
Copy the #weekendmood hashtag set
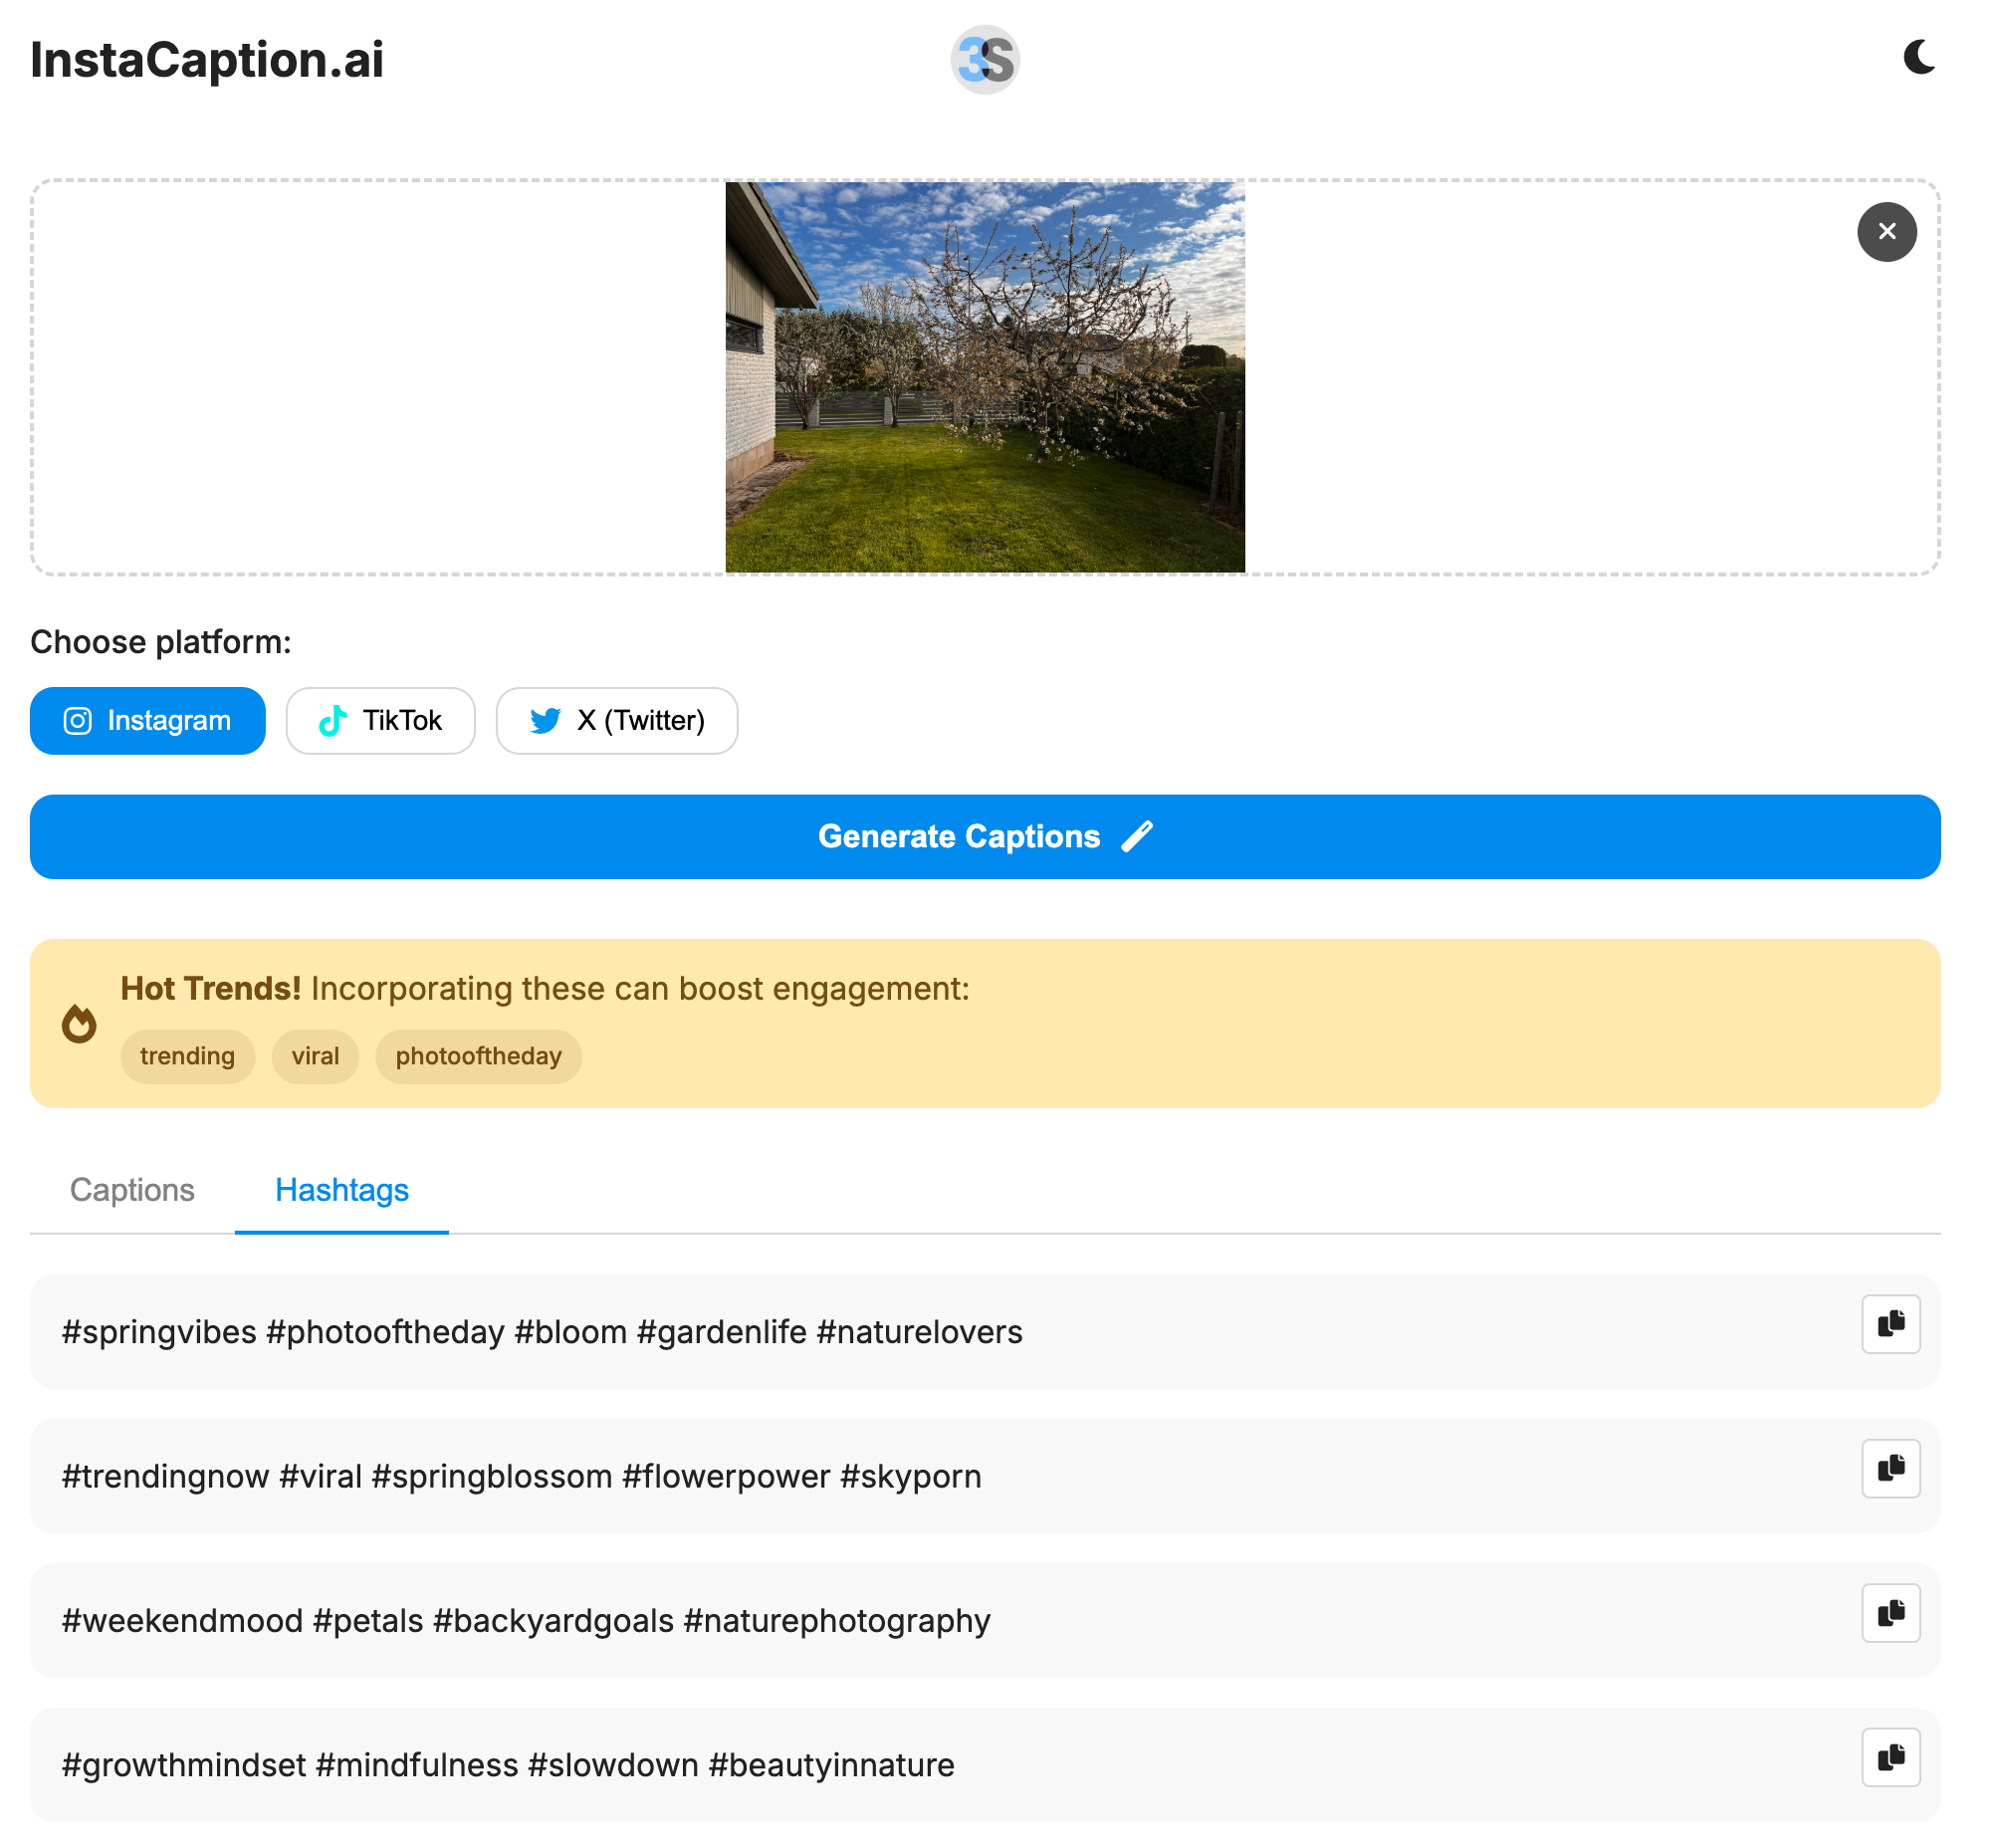tap(1890, 1613)
